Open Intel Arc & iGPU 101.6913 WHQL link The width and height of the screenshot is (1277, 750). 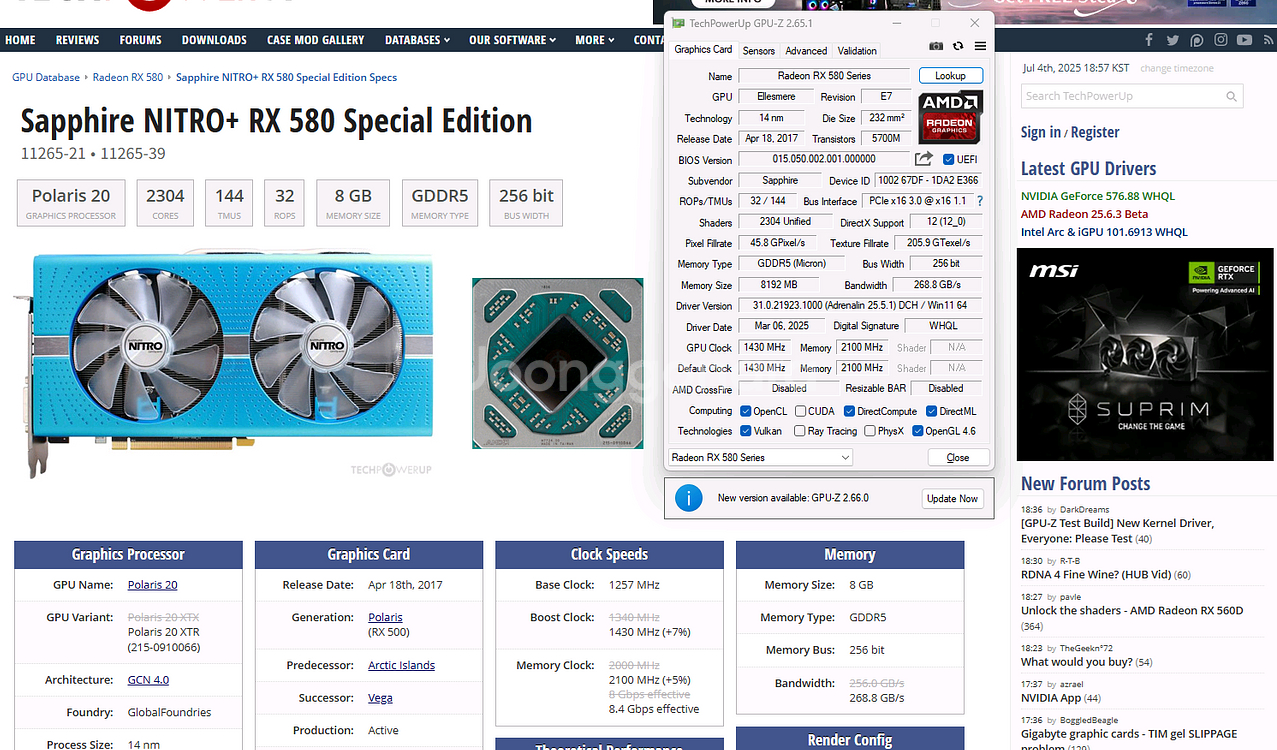coord(1104,232)
